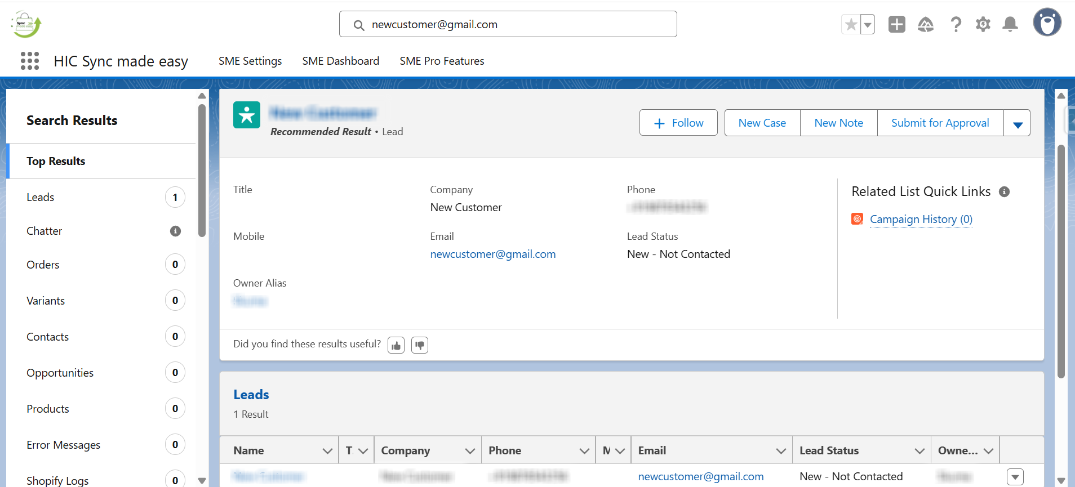1075x487 pixels.
Task: Click '1 Result' text under Leads
Action: click(x=251, y=414)
